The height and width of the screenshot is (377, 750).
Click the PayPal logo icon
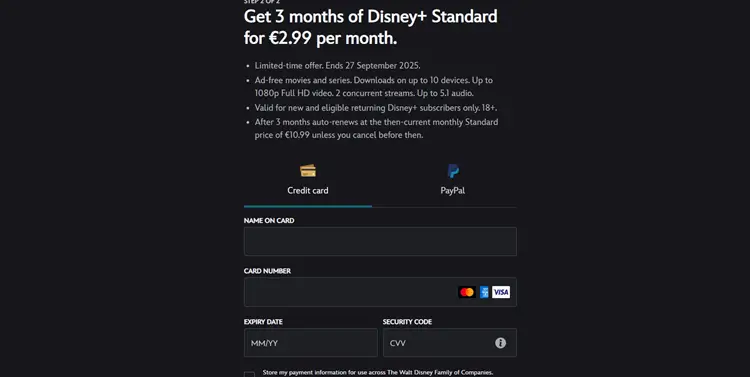[x=453, y=171]
